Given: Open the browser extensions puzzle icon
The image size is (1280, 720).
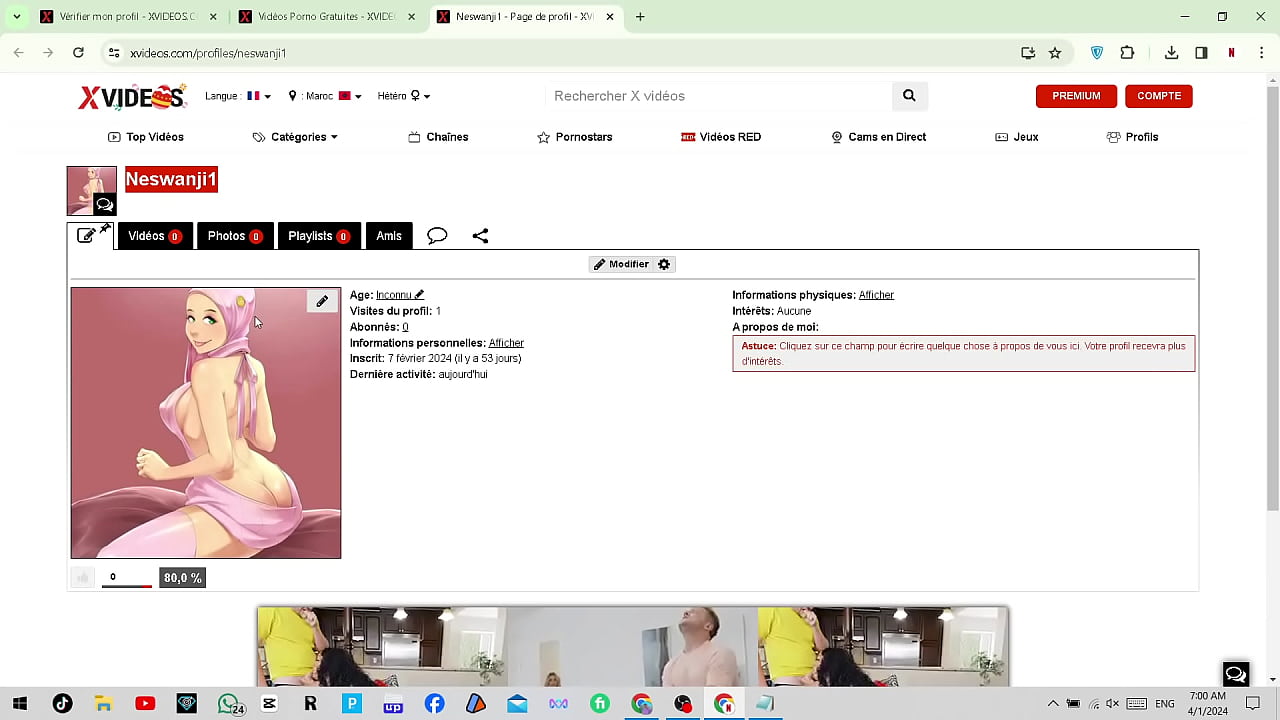Looking at the screenshot, I should coord(1127,53).
